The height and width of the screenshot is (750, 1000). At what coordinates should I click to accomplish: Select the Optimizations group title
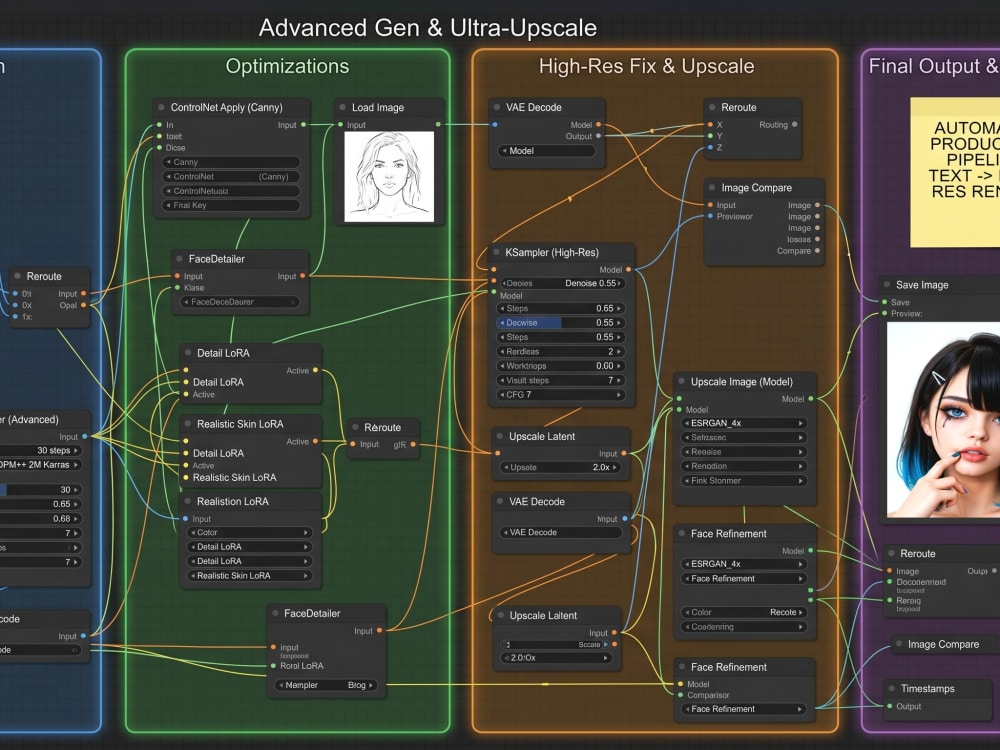pos(288,66)
